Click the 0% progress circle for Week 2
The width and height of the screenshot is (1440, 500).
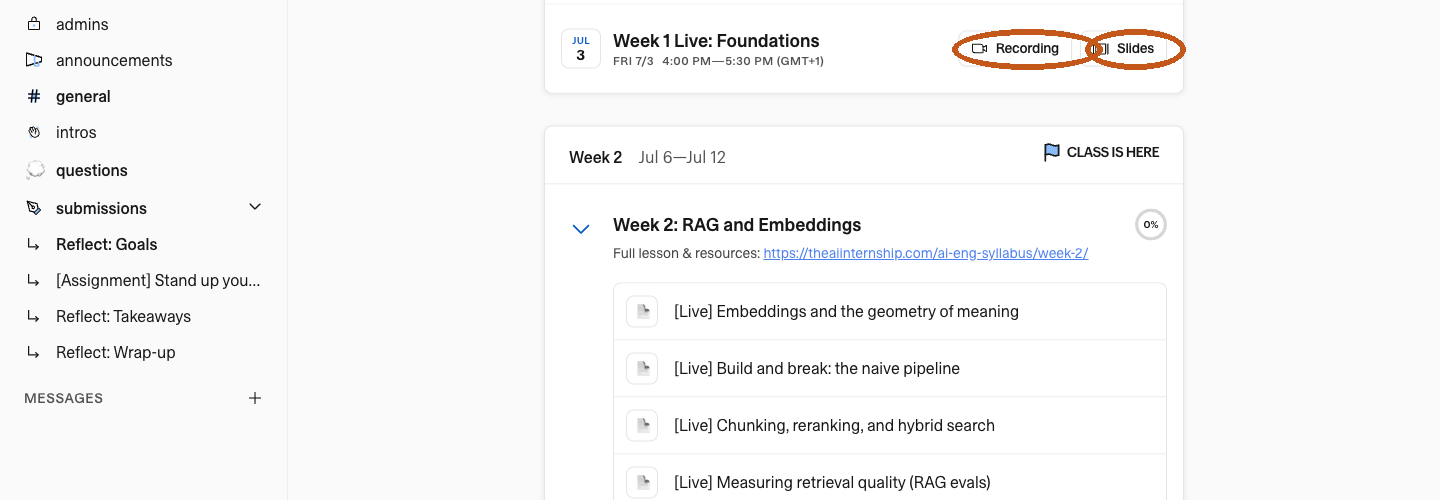point(1151,225)
